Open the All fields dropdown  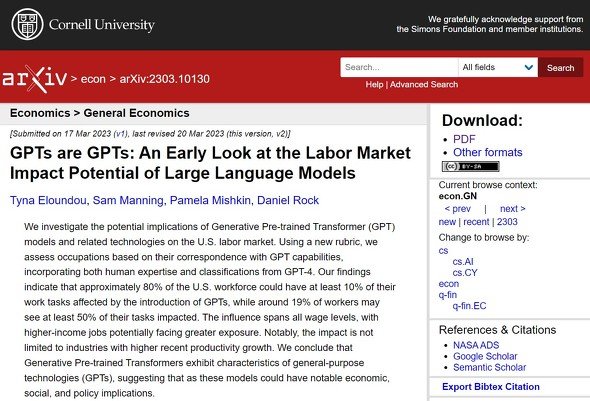498,67
